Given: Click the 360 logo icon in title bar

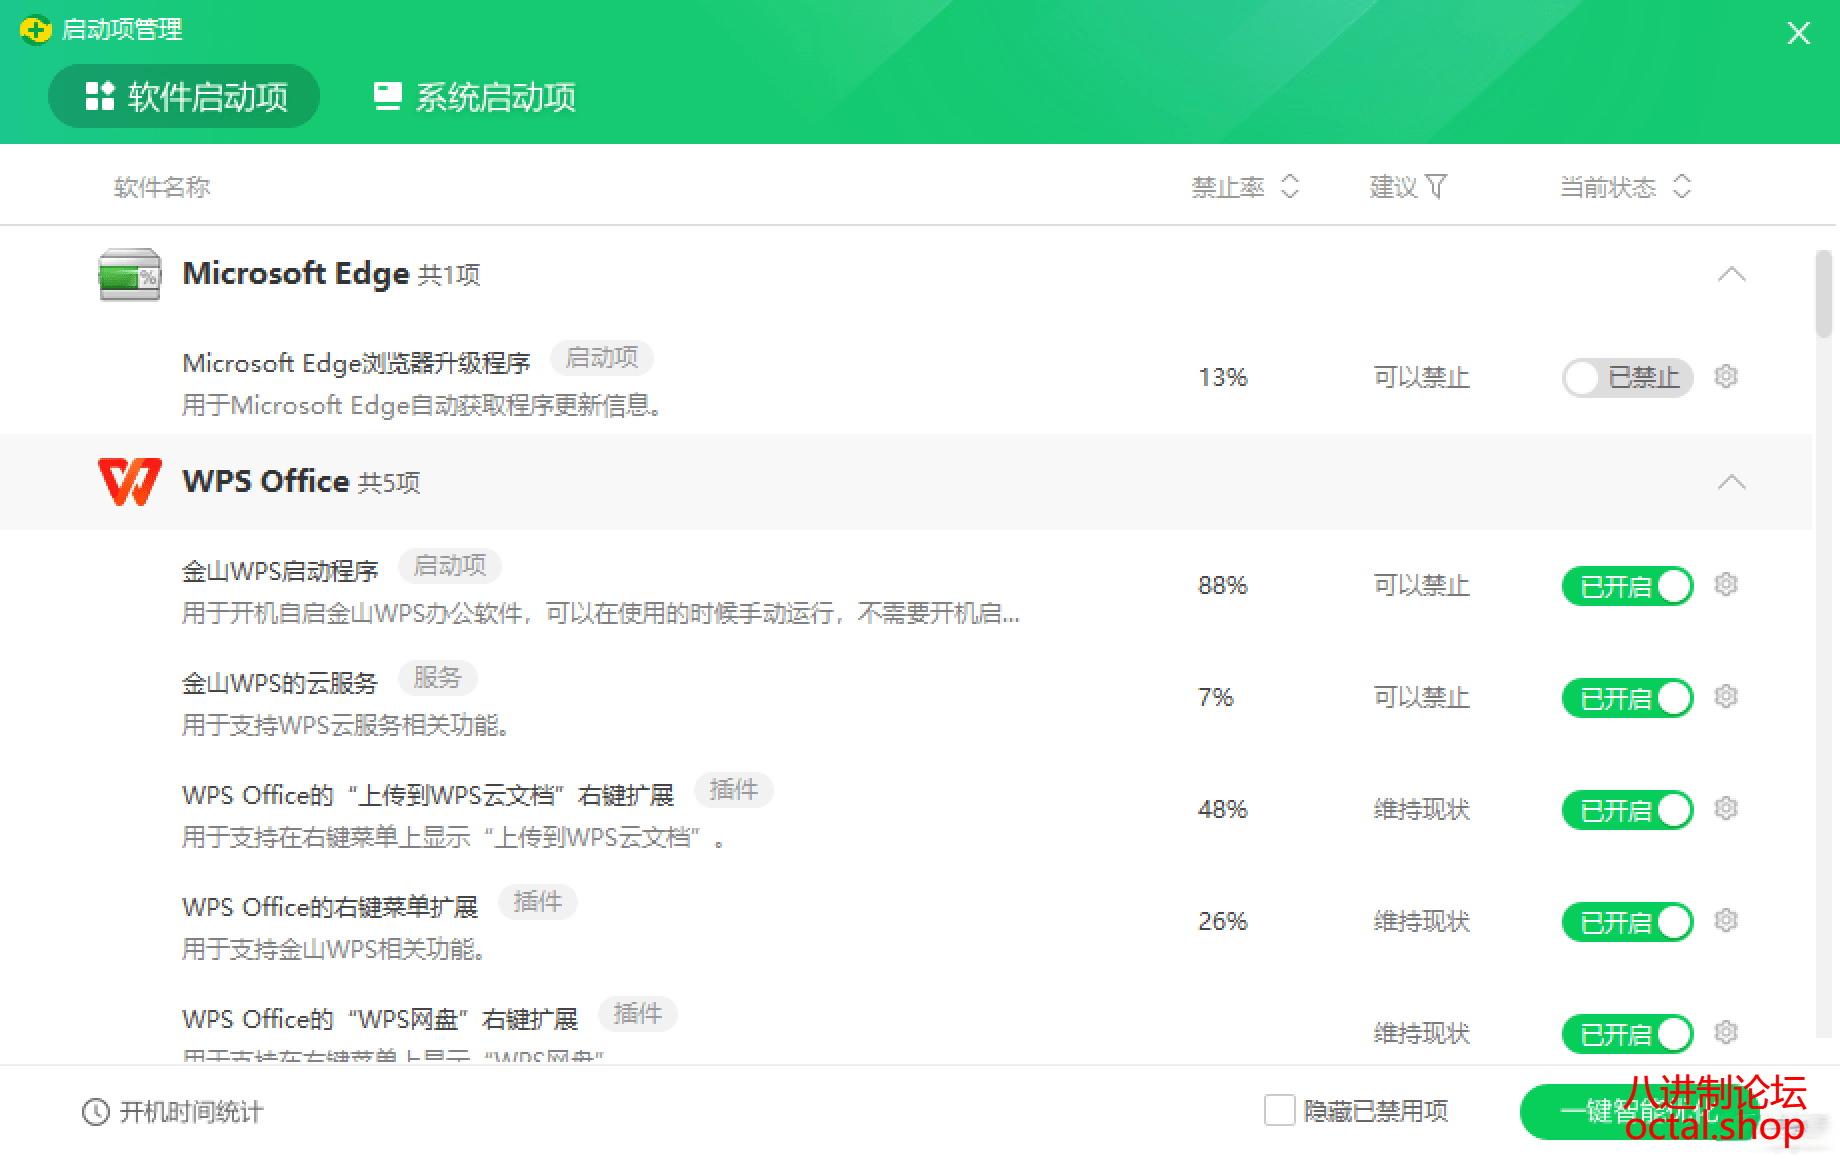Looking at the screenshot, I should point(35,30).
